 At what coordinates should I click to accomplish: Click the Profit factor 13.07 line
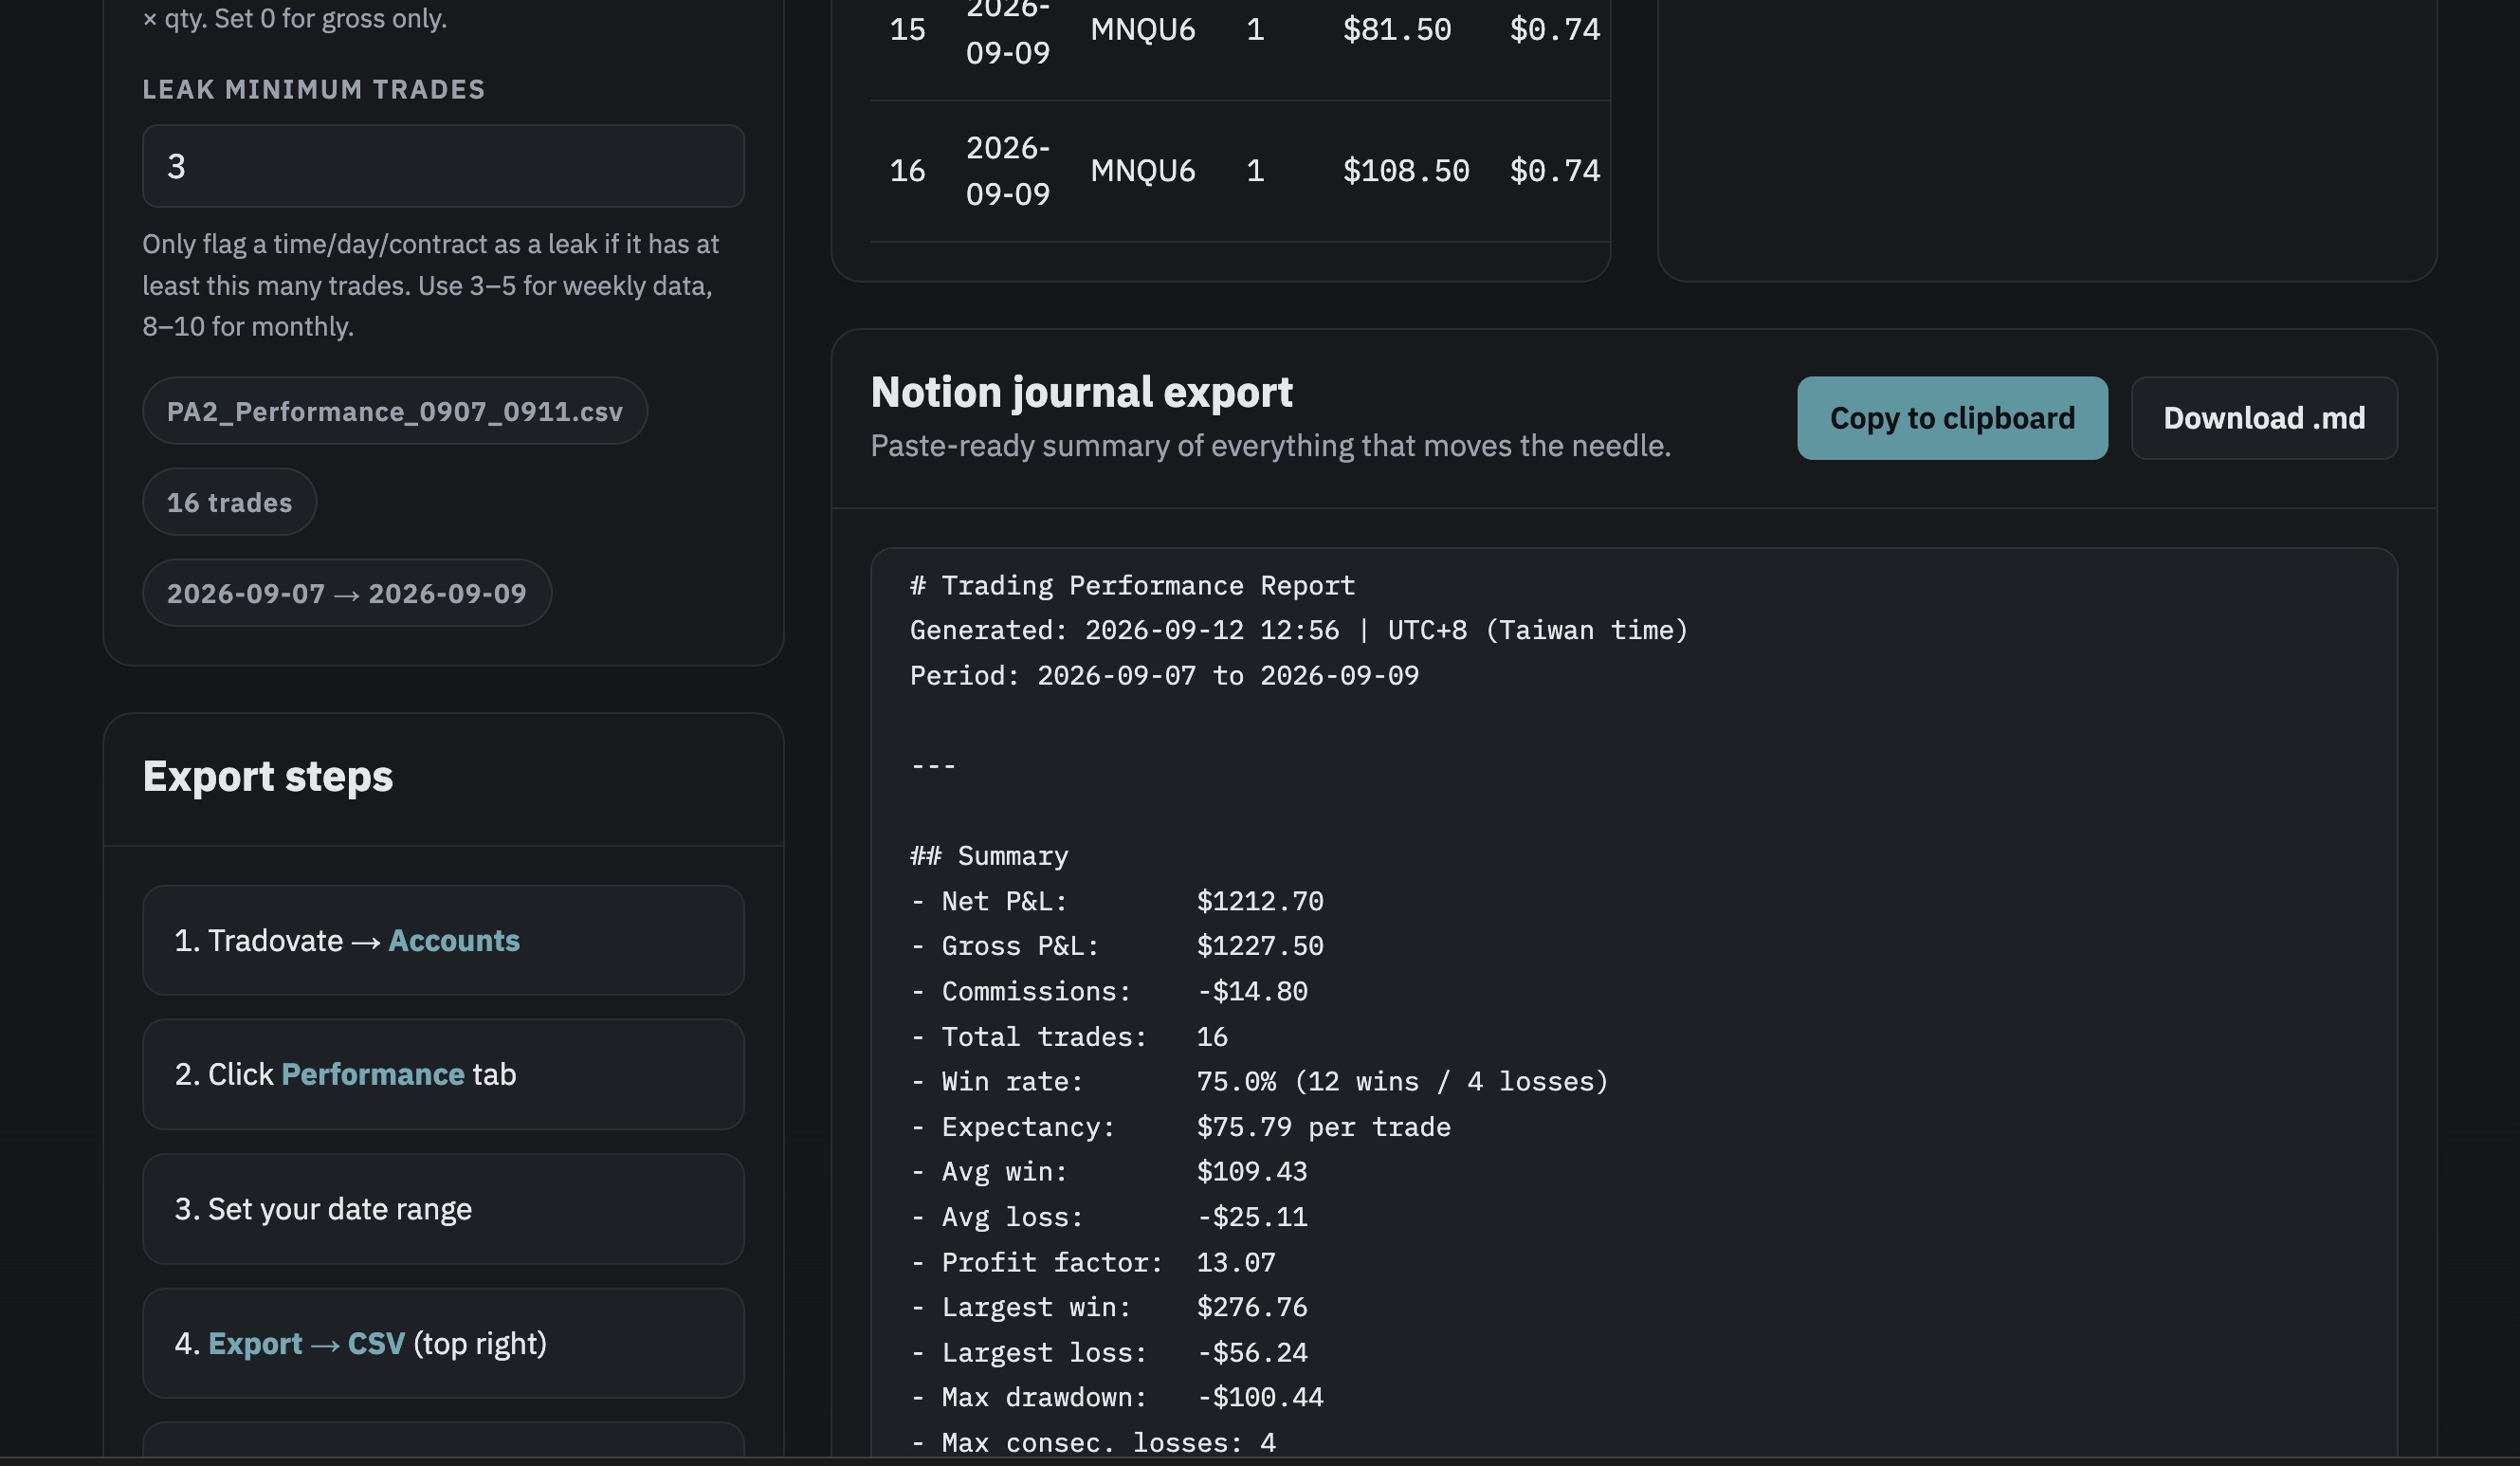tap(1092, 1262)
